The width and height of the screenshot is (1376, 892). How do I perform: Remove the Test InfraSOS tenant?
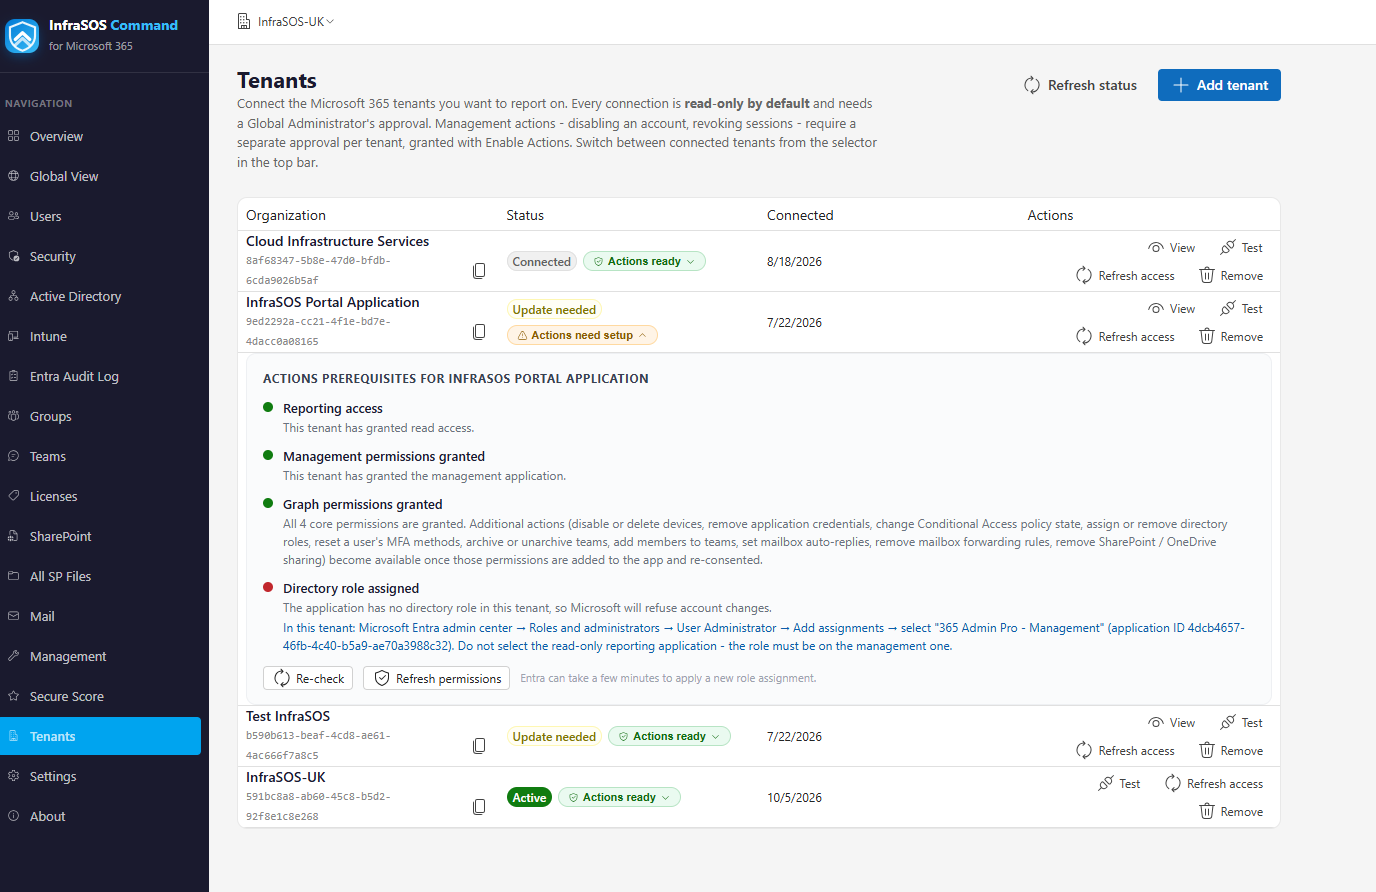1231,751
